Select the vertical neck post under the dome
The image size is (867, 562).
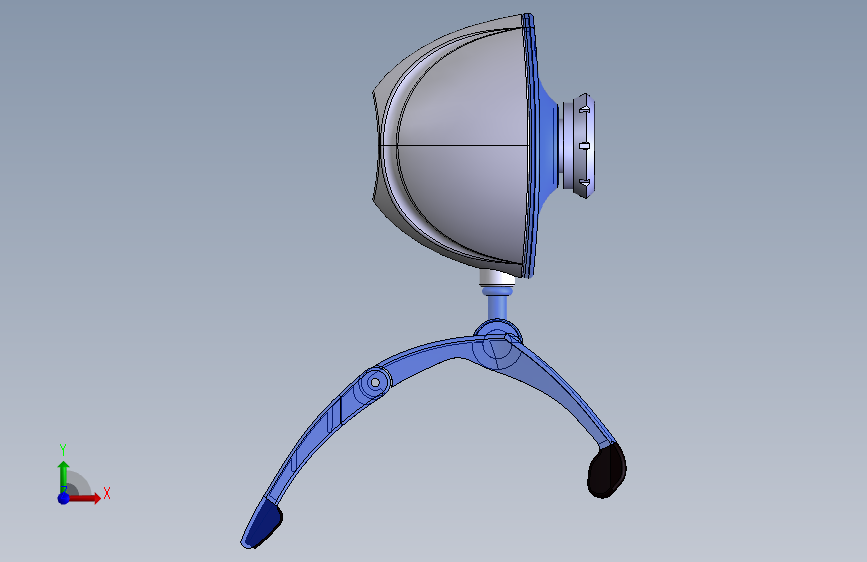pyautogui.click(x=497, y=308)
